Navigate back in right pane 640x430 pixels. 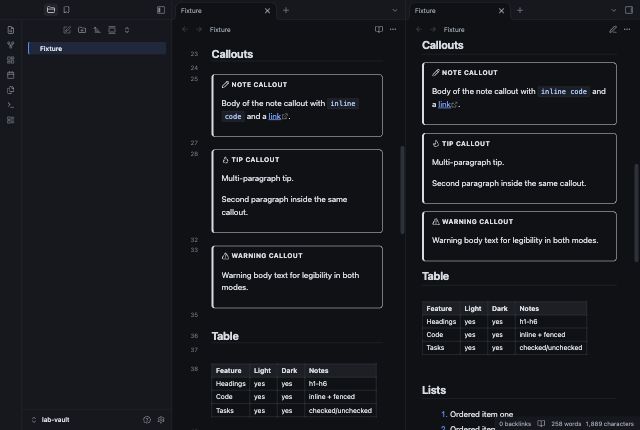point(419,29)
